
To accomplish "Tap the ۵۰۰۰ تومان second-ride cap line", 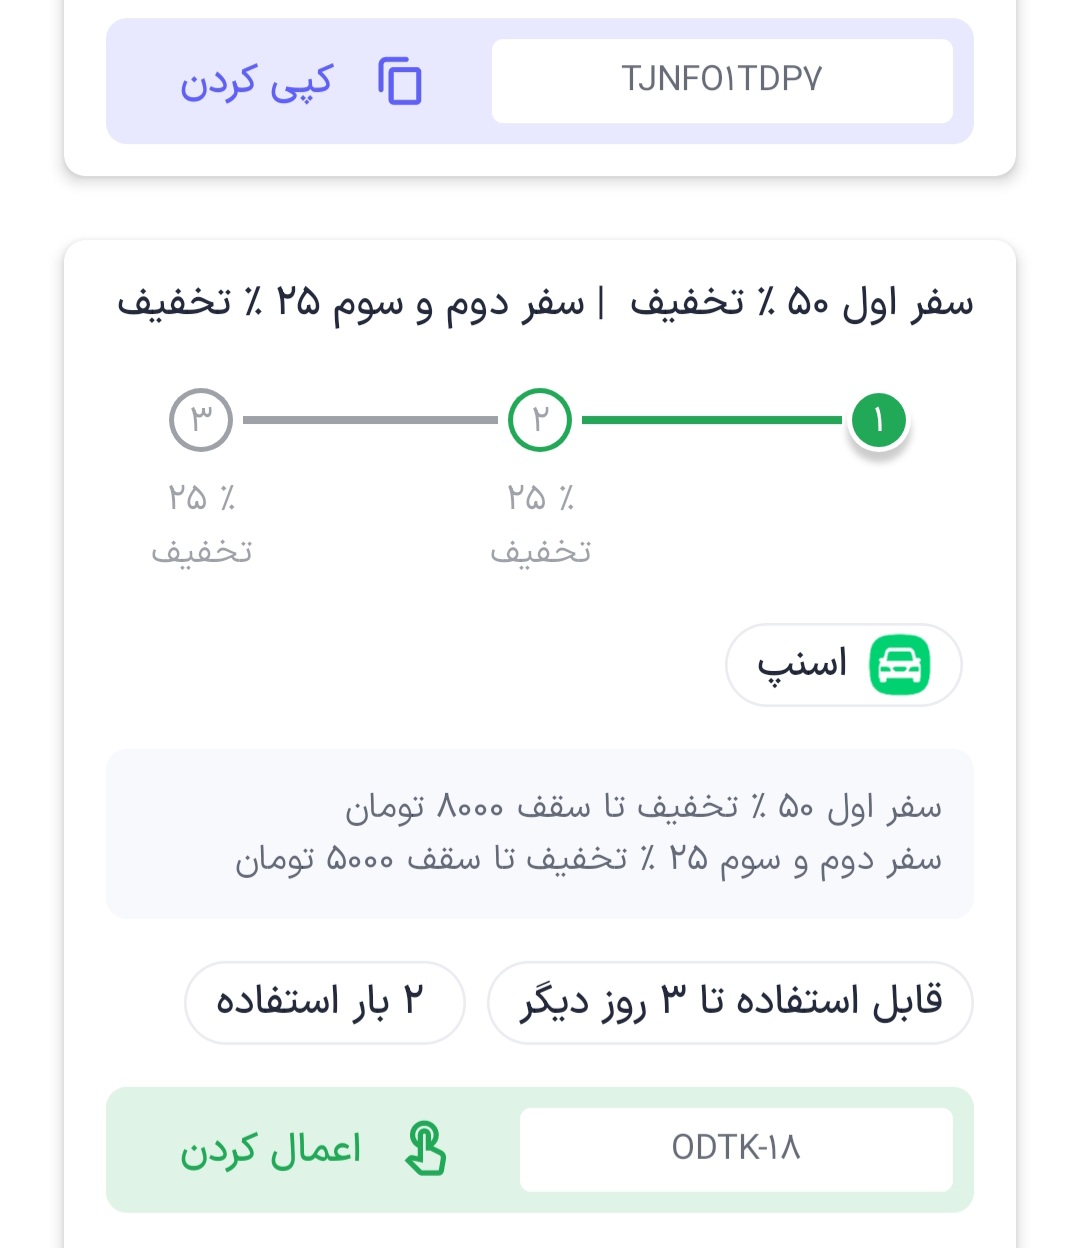I will (588, 859).
